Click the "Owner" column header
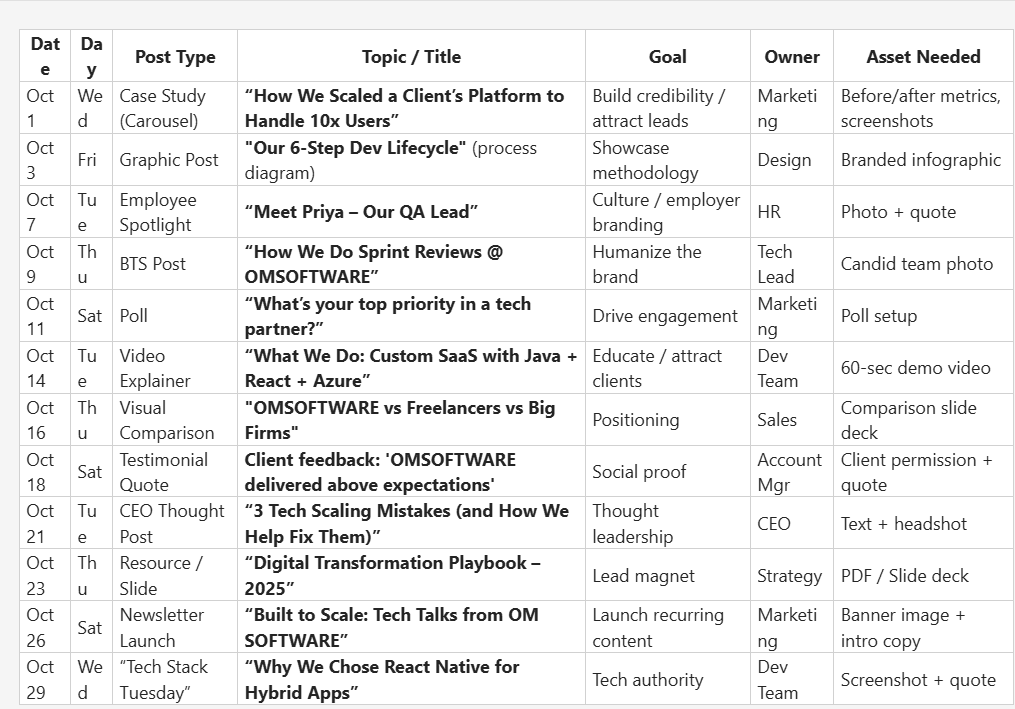Screen dimensions: 1015x709 791,57
